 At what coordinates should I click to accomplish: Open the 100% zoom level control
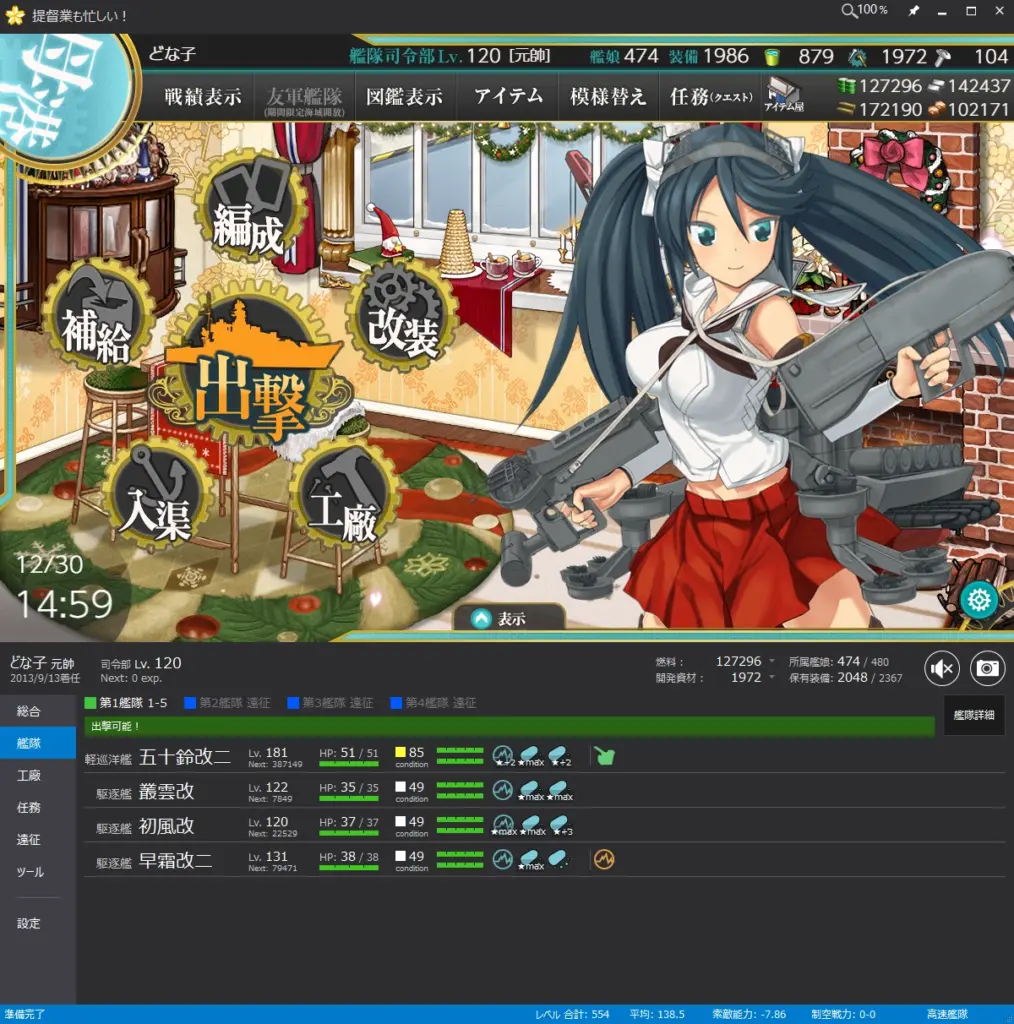click(x=864, y=10)
